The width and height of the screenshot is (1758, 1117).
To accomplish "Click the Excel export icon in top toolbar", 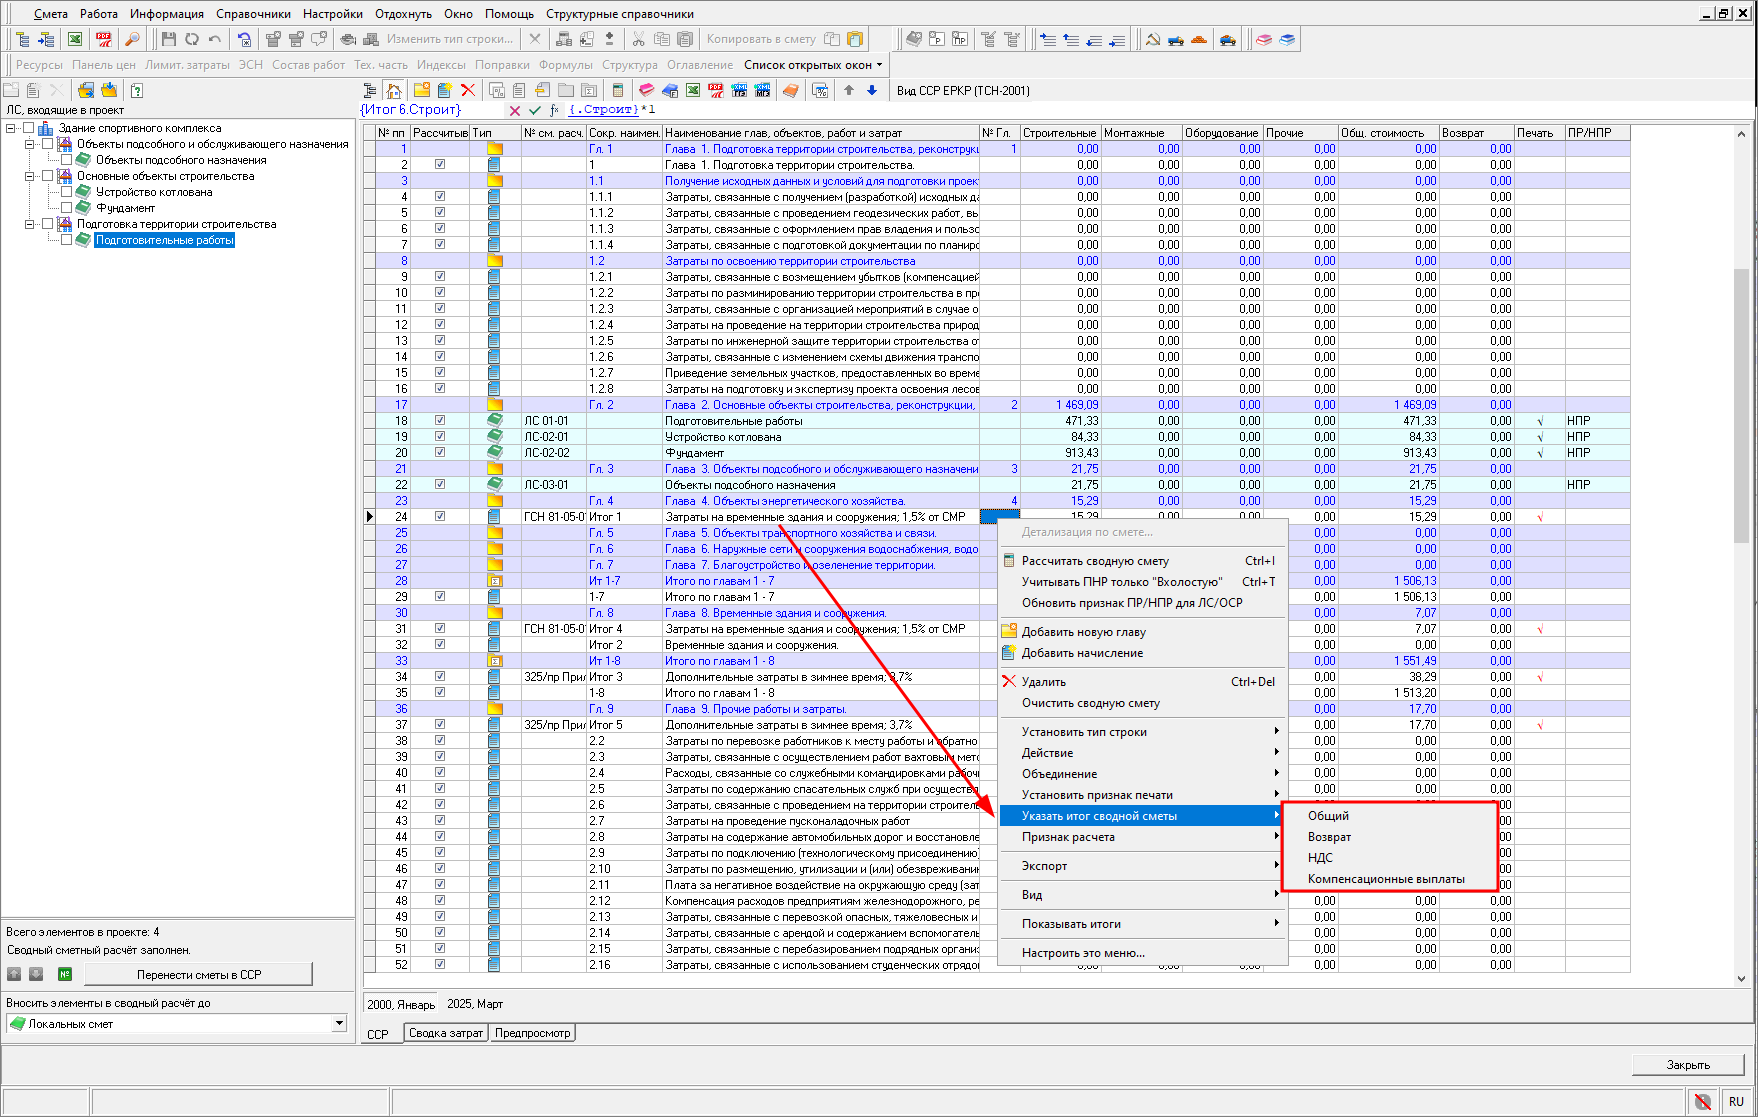I will tap(75, 39).
